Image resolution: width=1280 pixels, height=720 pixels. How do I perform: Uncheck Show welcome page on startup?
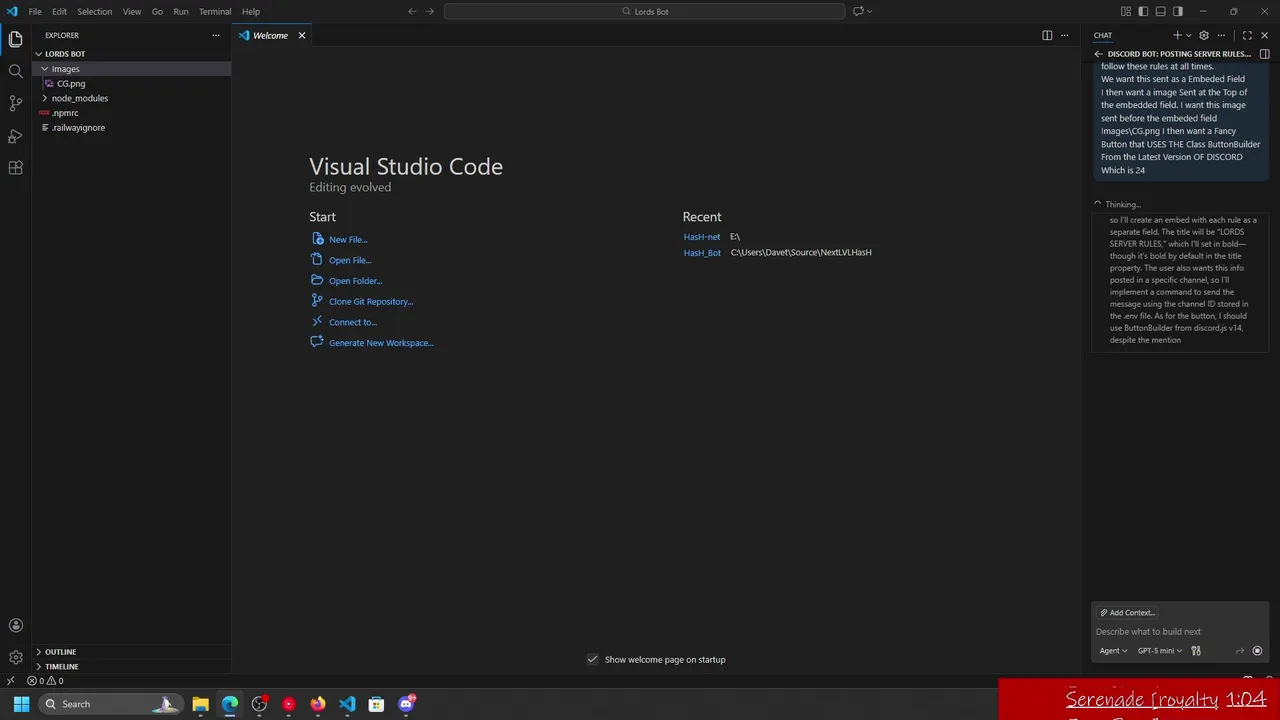(592, 659)
